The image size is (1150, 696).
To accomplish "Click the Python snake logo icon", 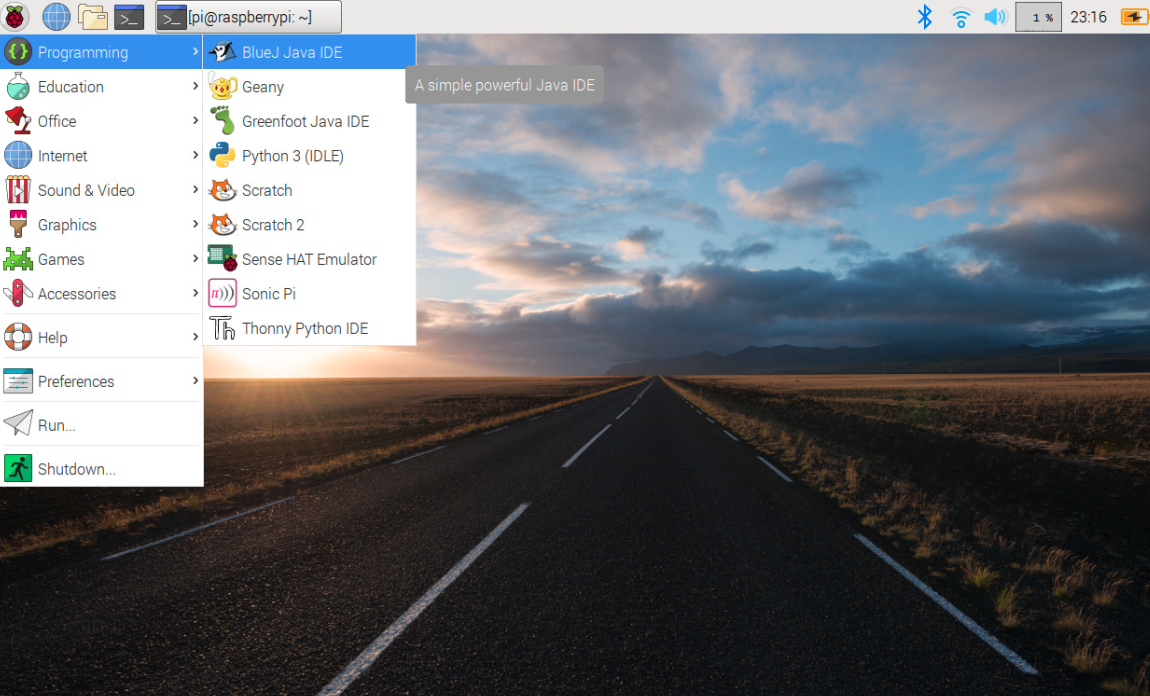I will pos(222,155).
